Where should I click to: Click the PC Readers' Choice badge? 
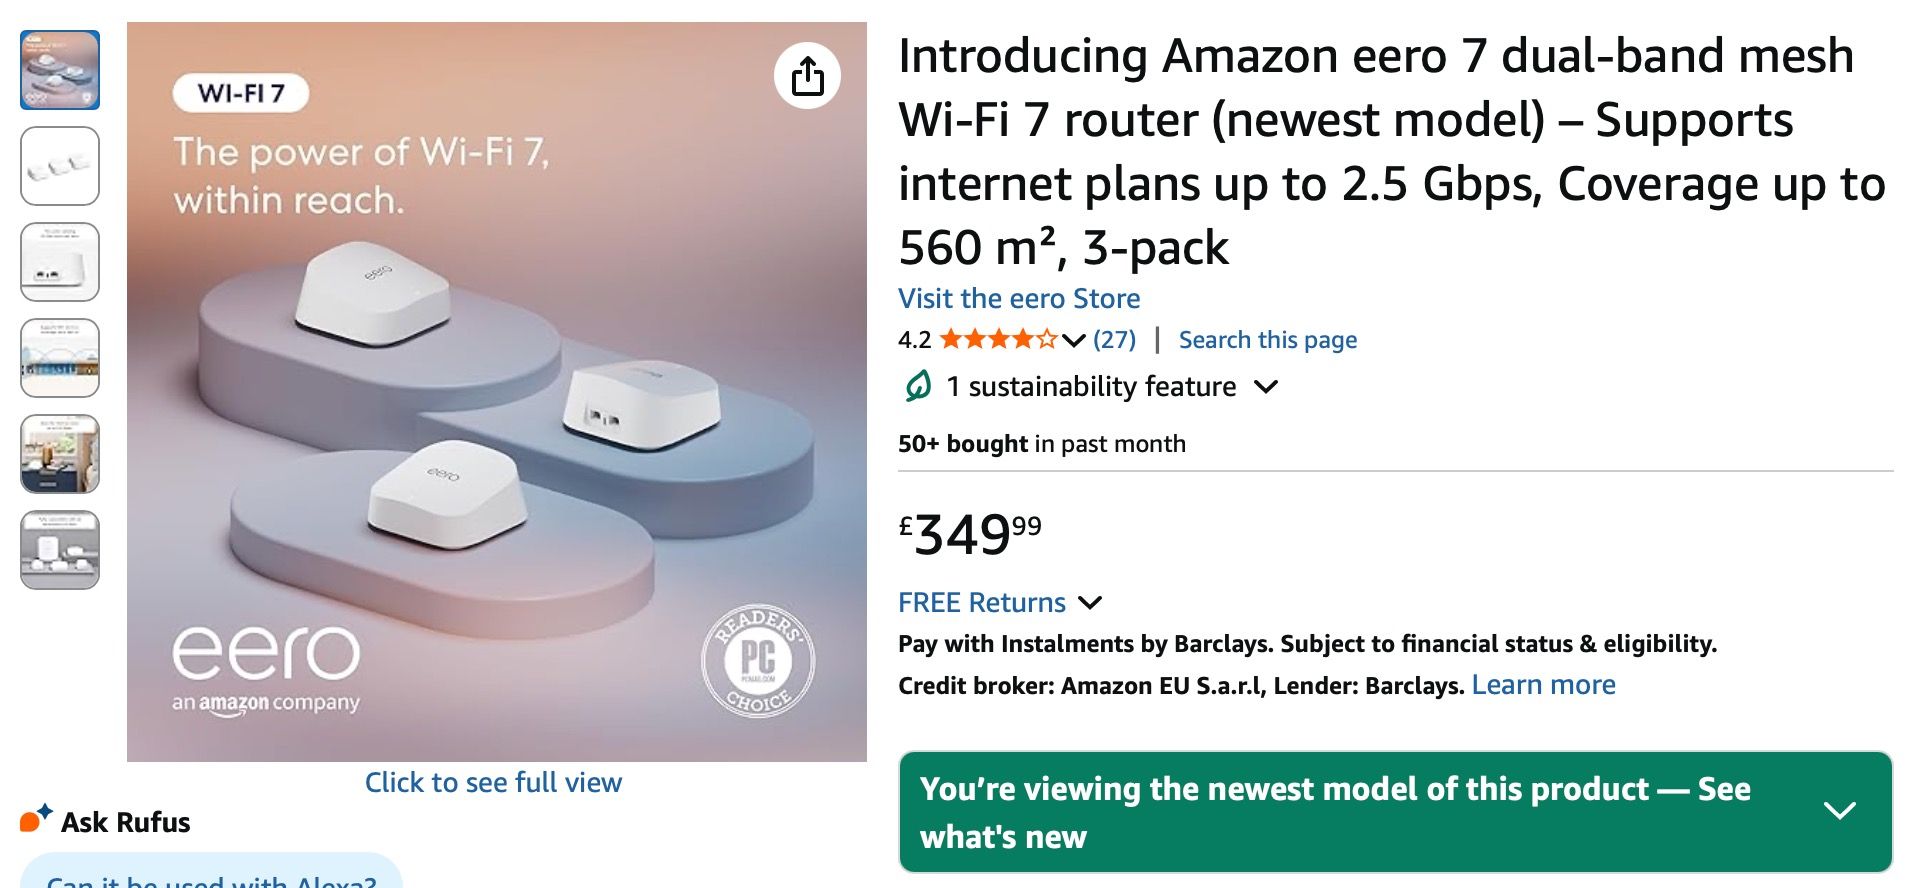pyautogui.click(x=757, y=660)
